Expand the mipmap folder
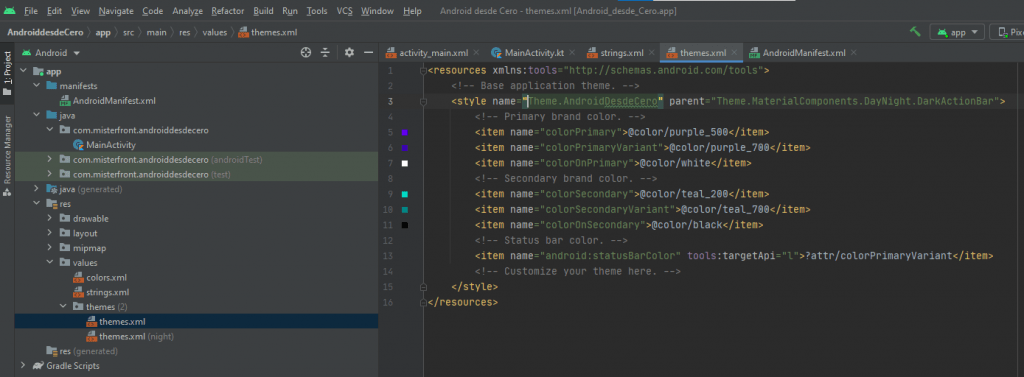The width and height of the screenshot is (1024, 377). pyautogui.click(x=50, y=248)
